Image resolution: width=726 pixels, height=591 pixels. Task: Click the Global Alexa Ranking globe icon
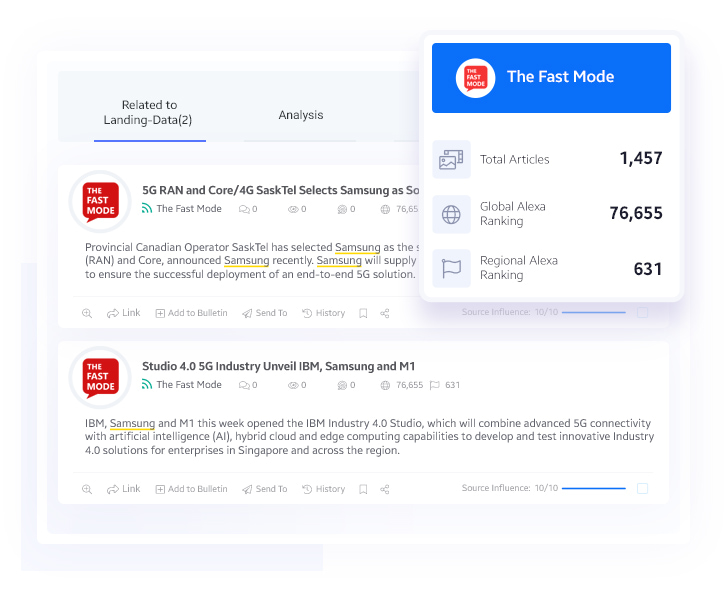pos(451,214)
